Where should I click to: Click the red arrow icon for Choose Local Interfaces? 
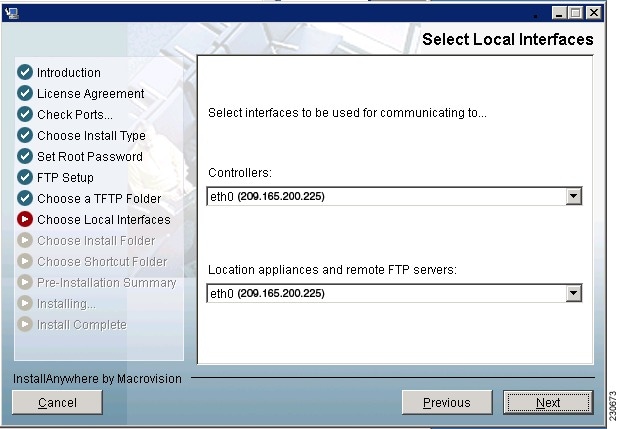[x=25, y=219]
